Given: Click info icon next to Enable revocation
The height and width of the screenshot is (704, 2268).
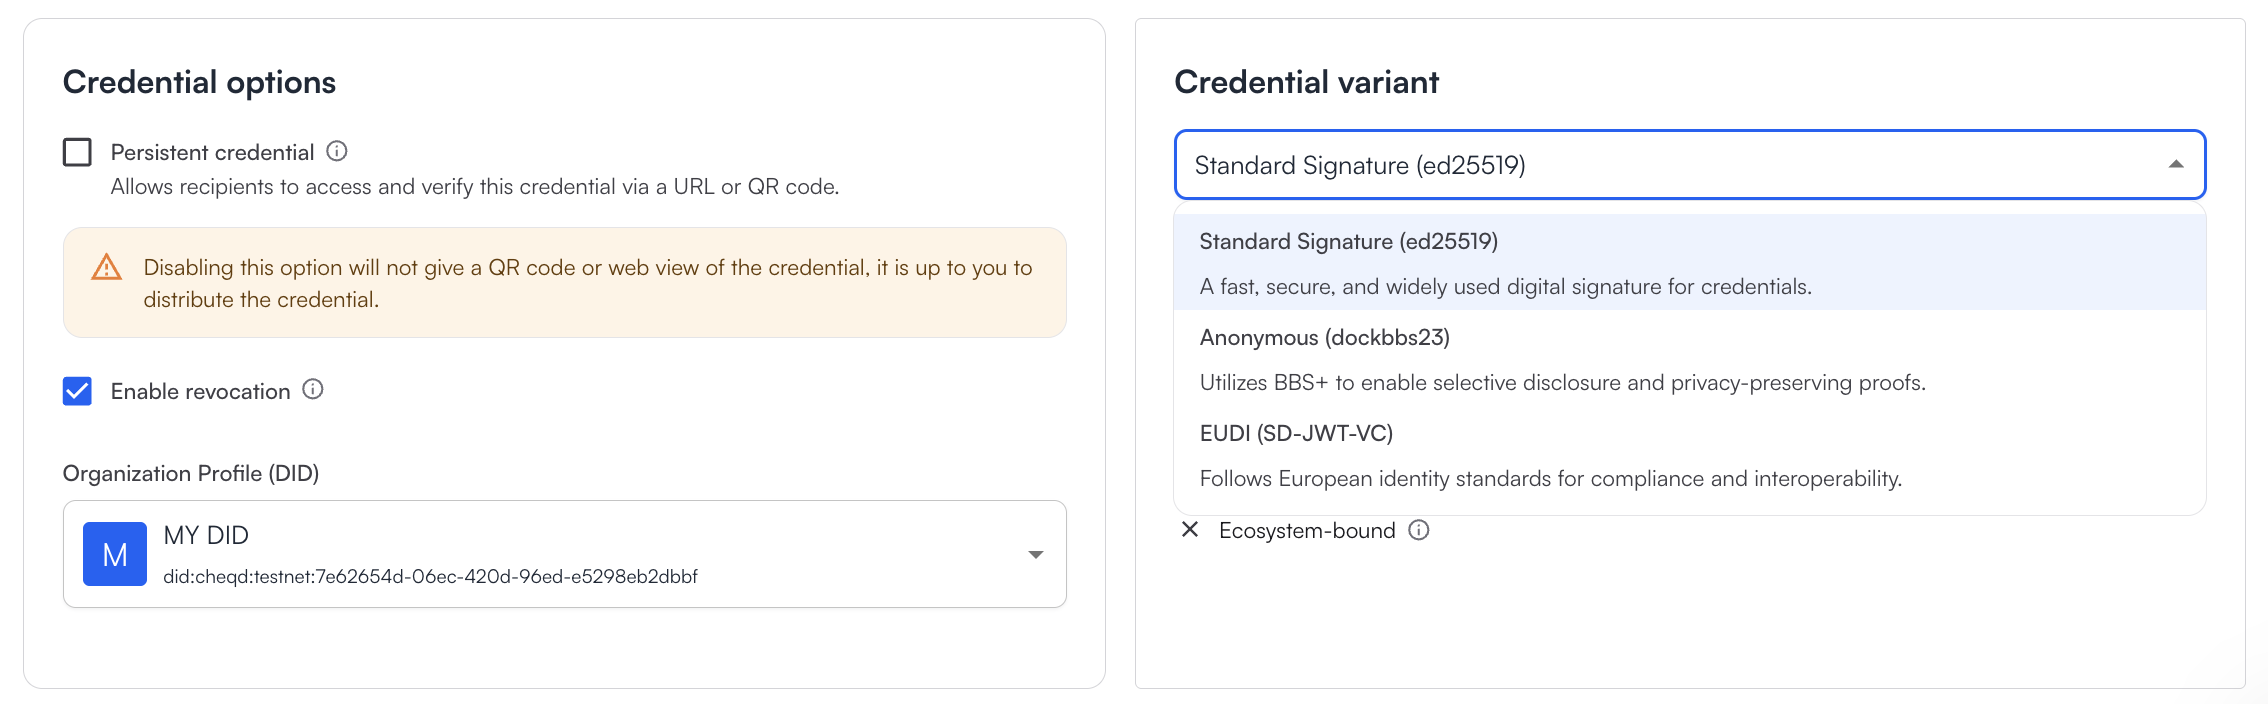Looking at the screenshot, I should (x=313, y=390).
